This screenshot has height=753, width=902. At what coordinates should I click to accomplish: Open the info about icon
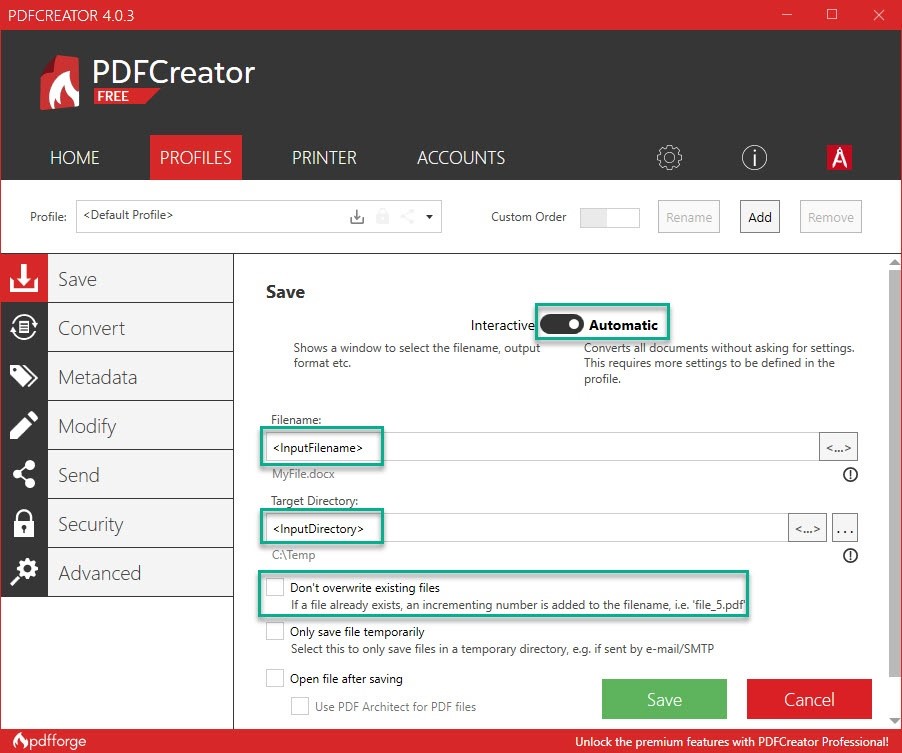pyautogui.click(x=754, y=157)
